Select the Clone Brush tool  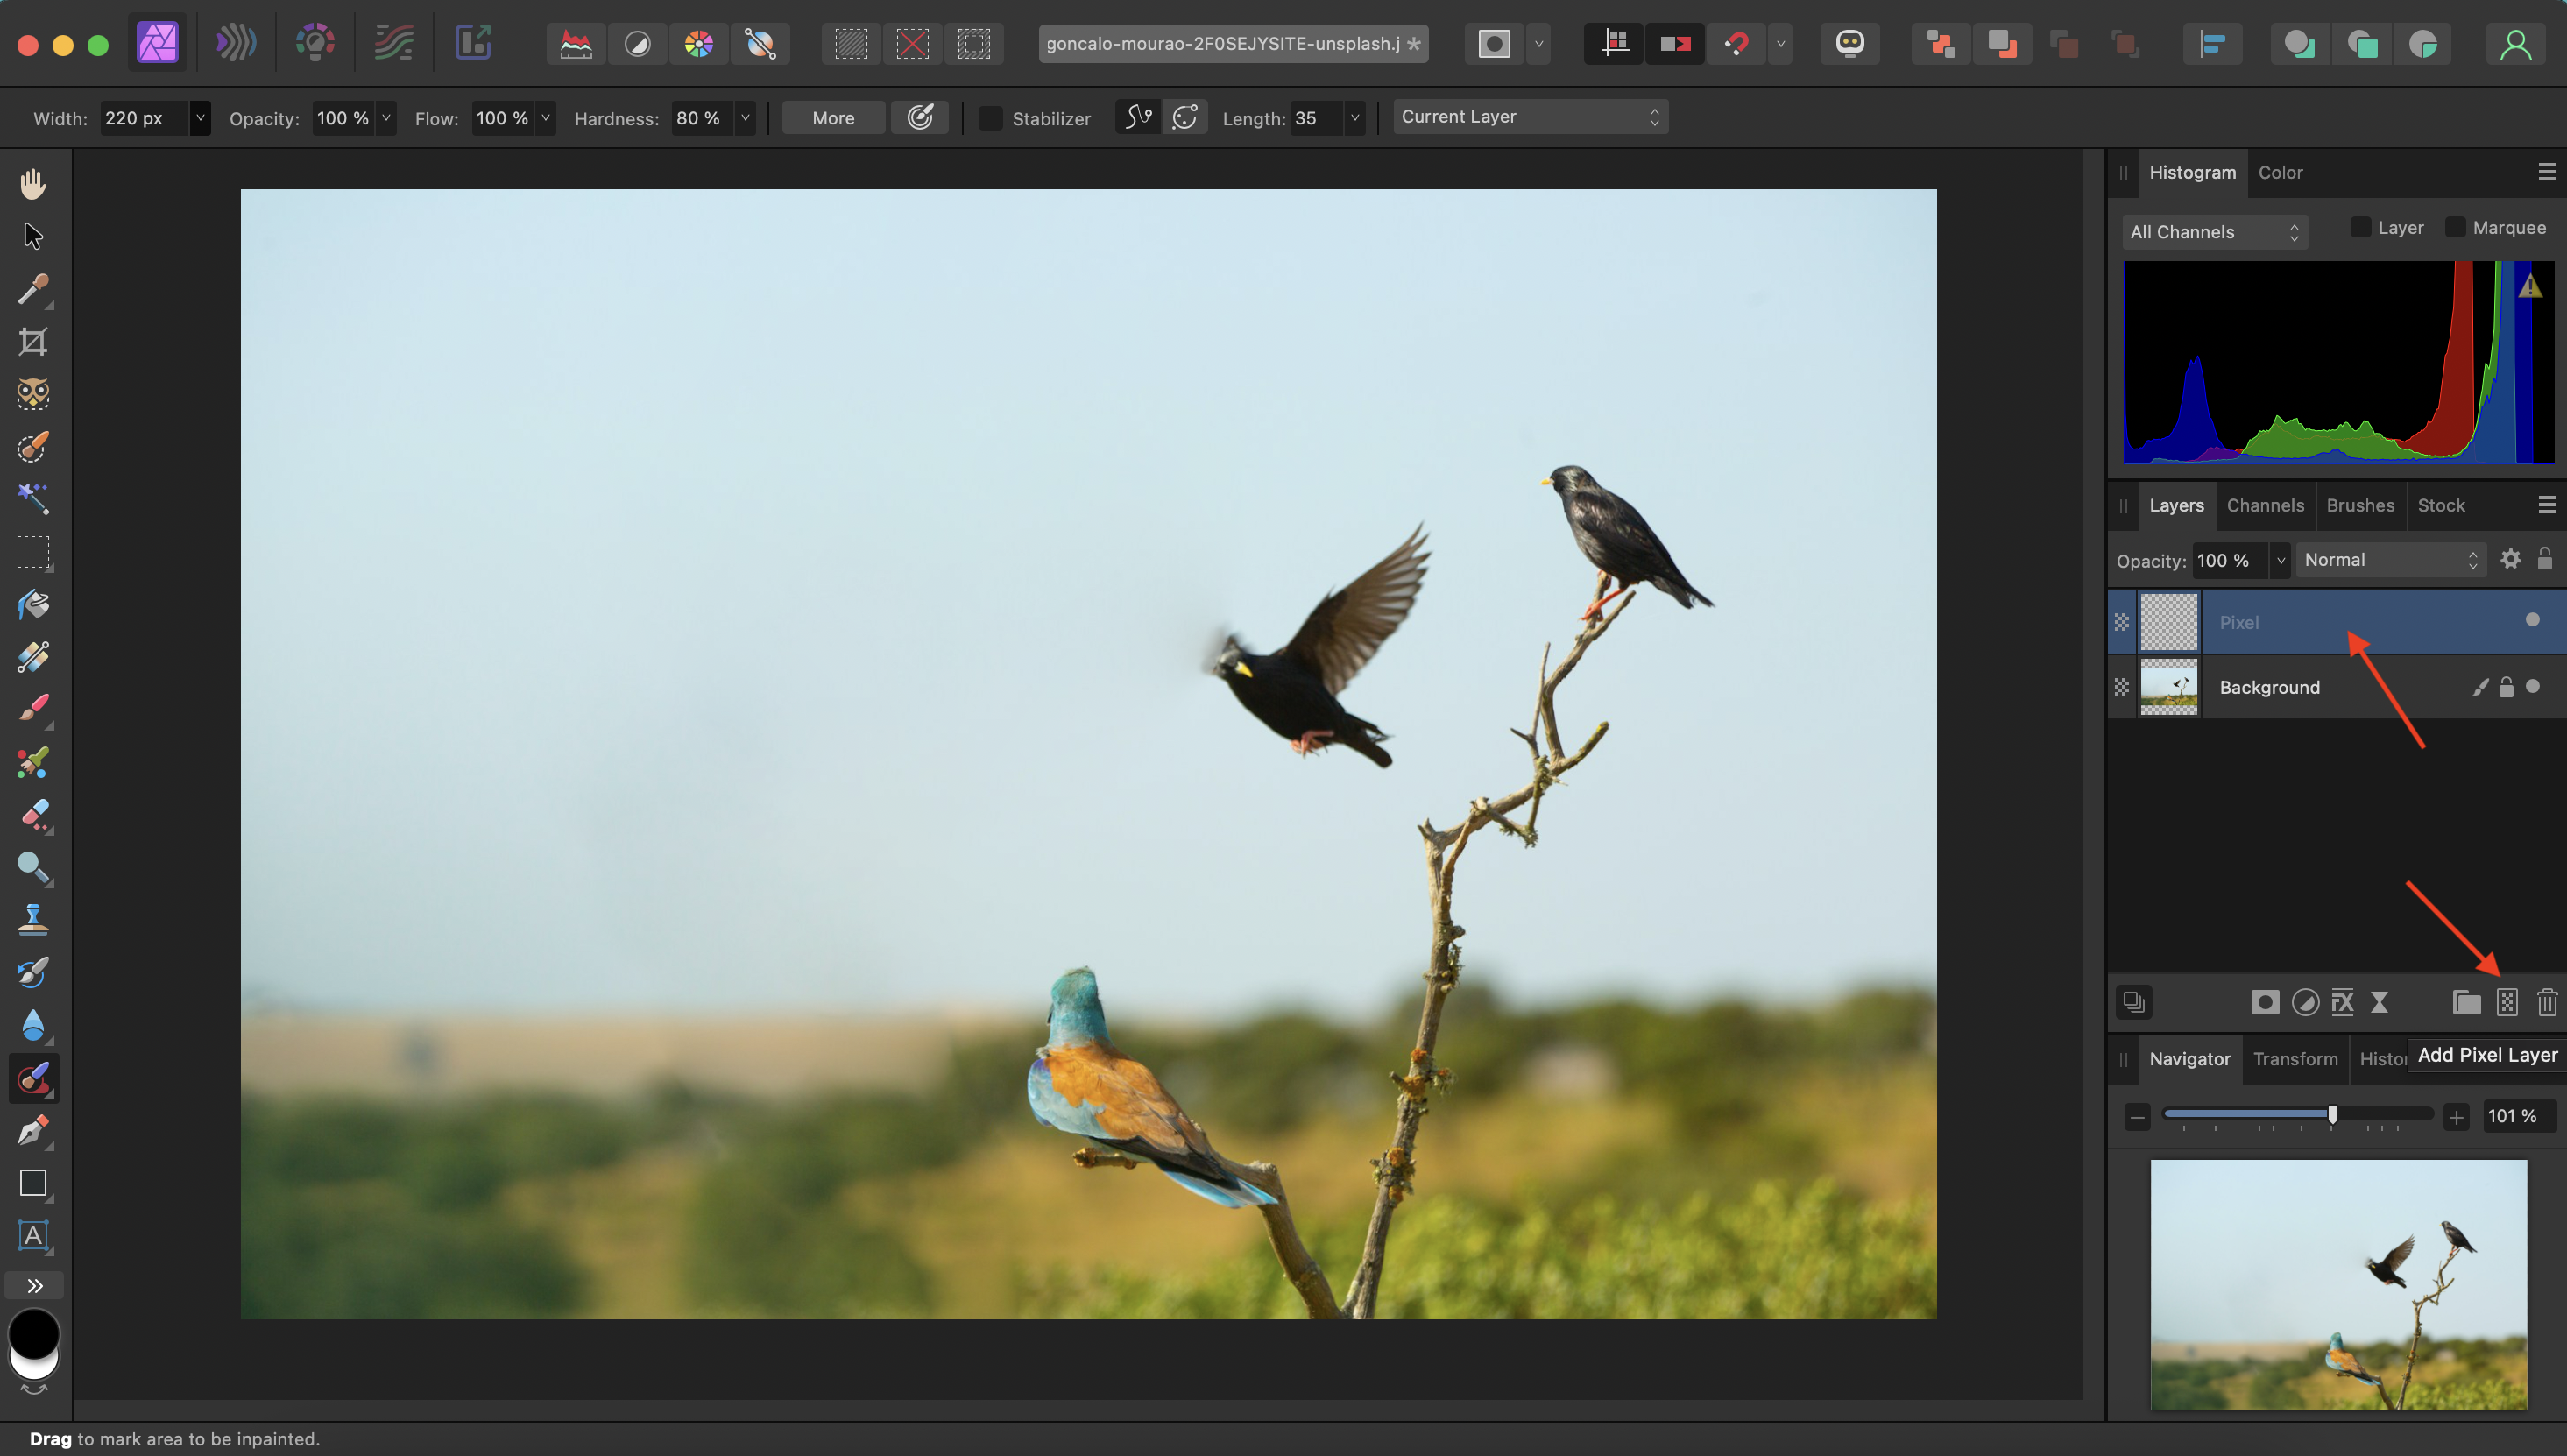33,918
